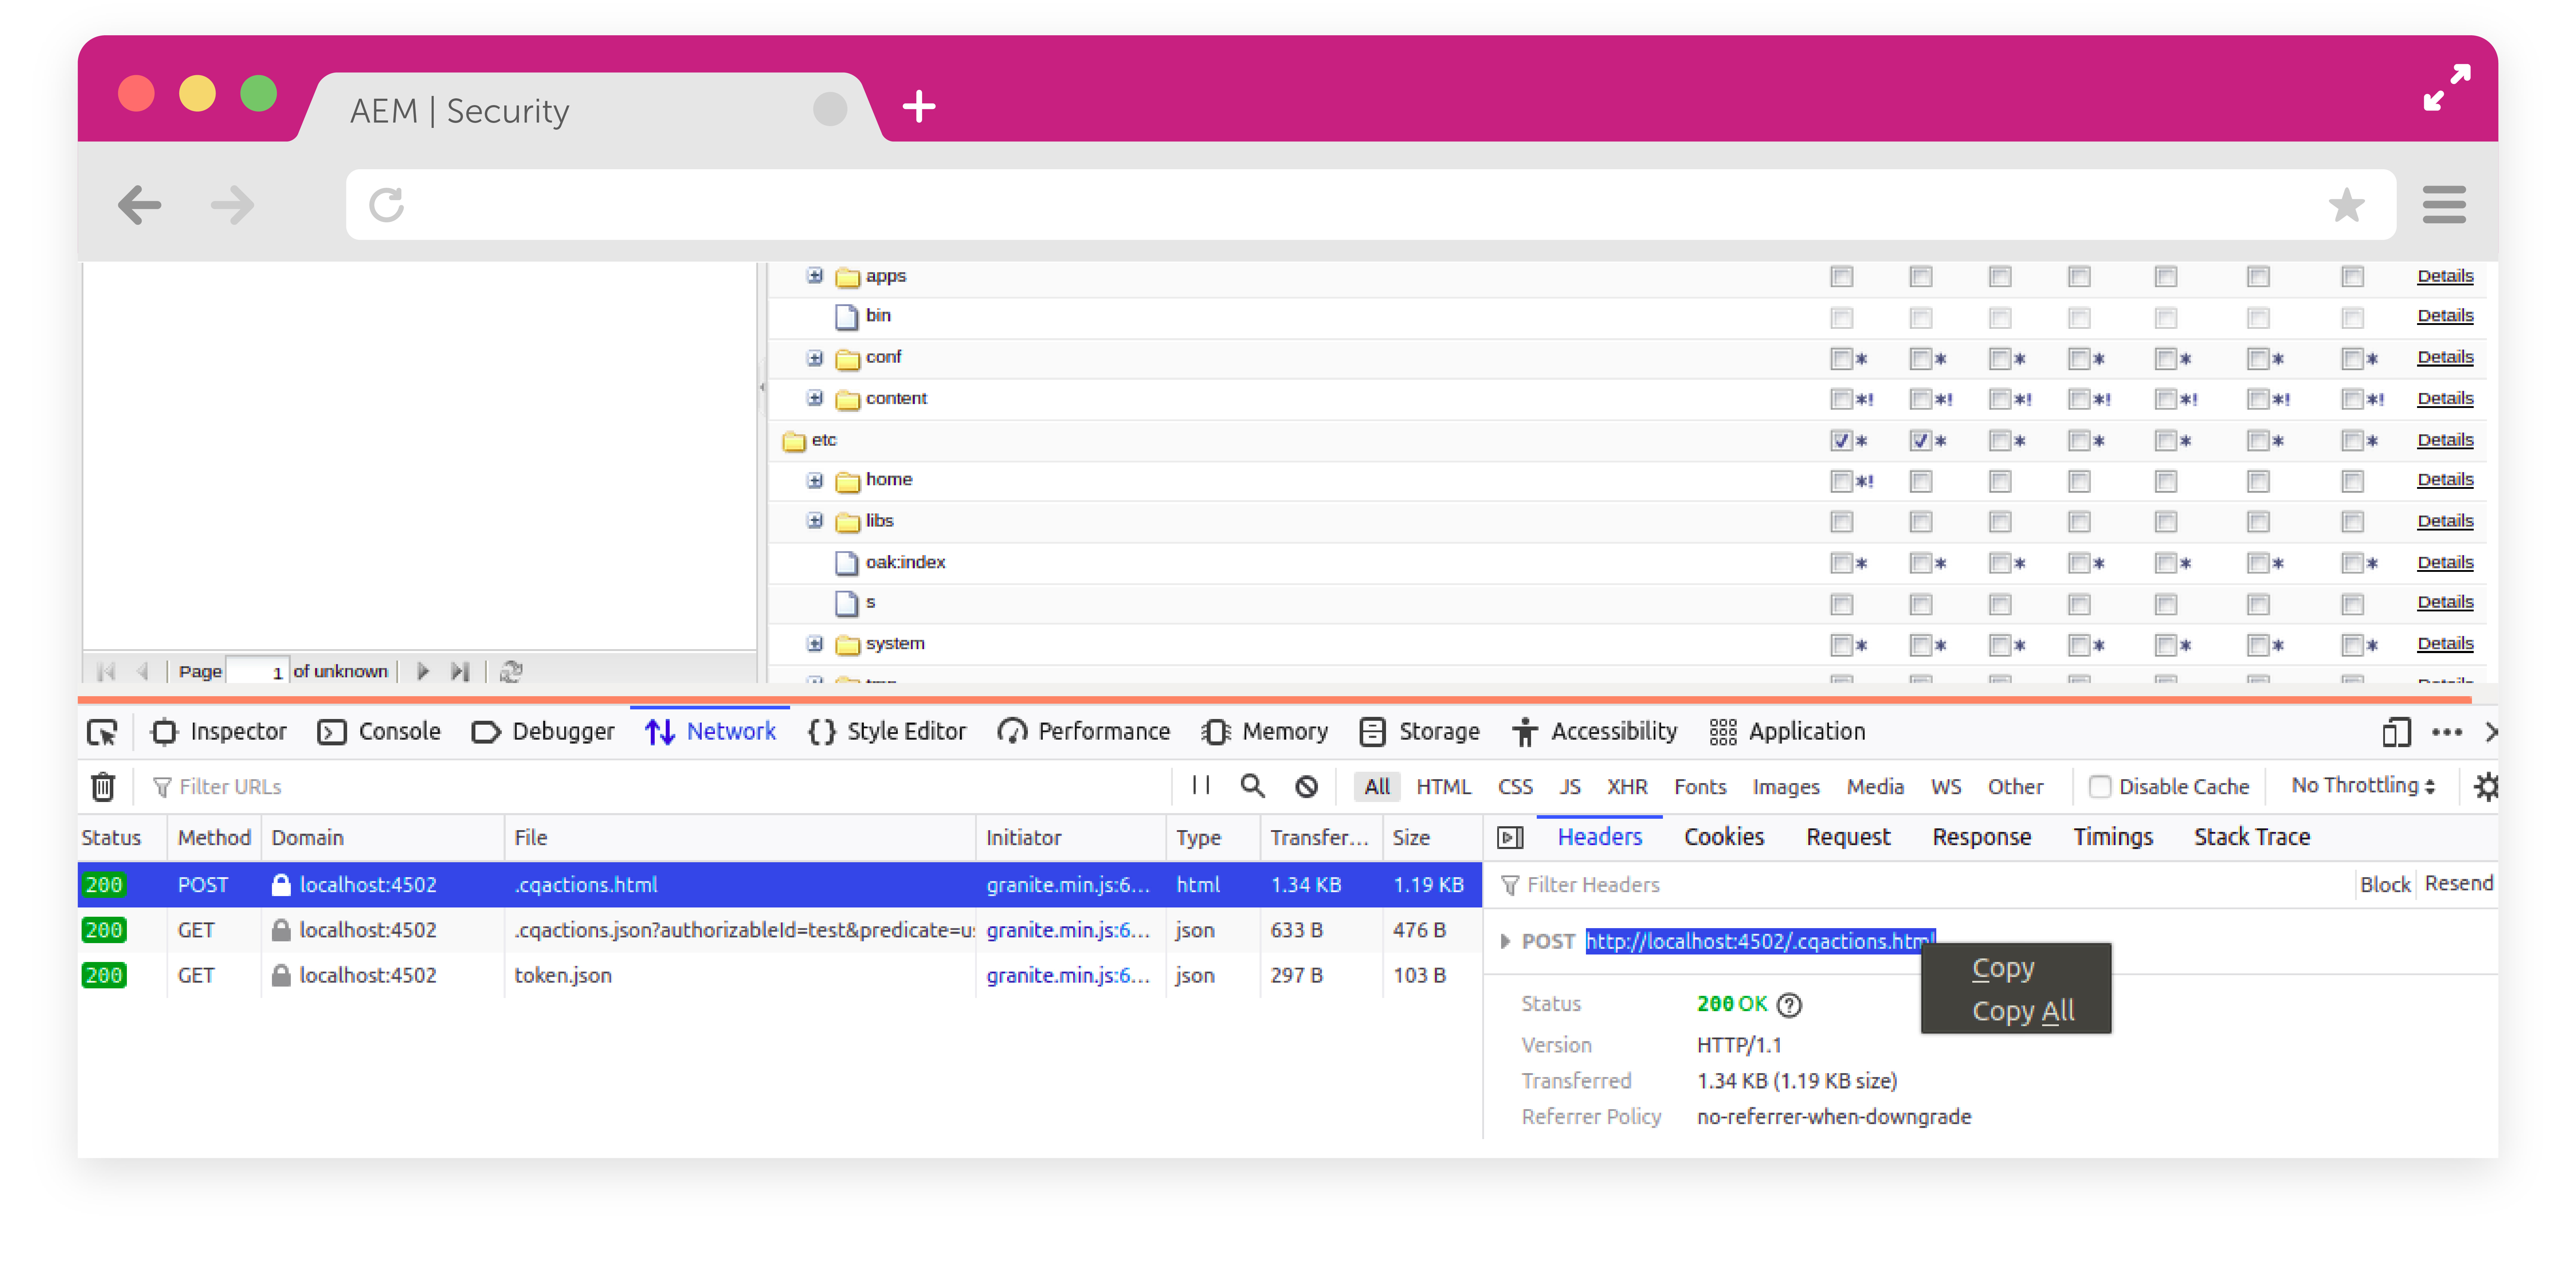Reload the browser page

pos(386,205)
